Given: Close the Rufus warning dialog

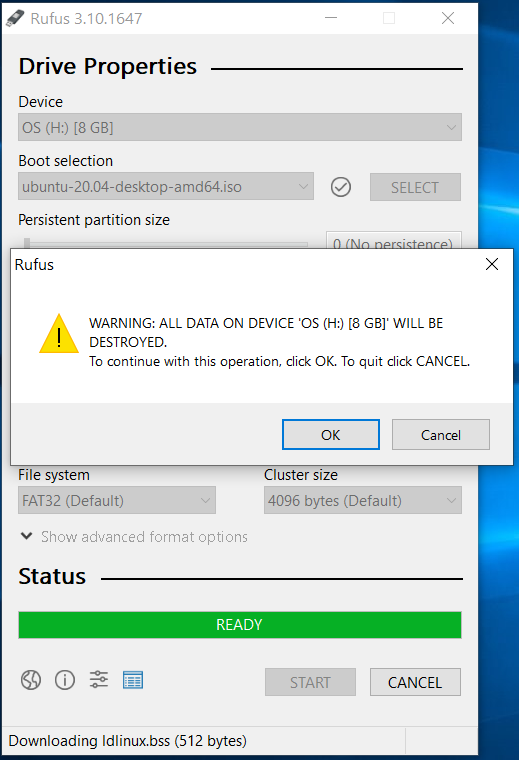Looking at the screenshot, I should coord(492,264).
